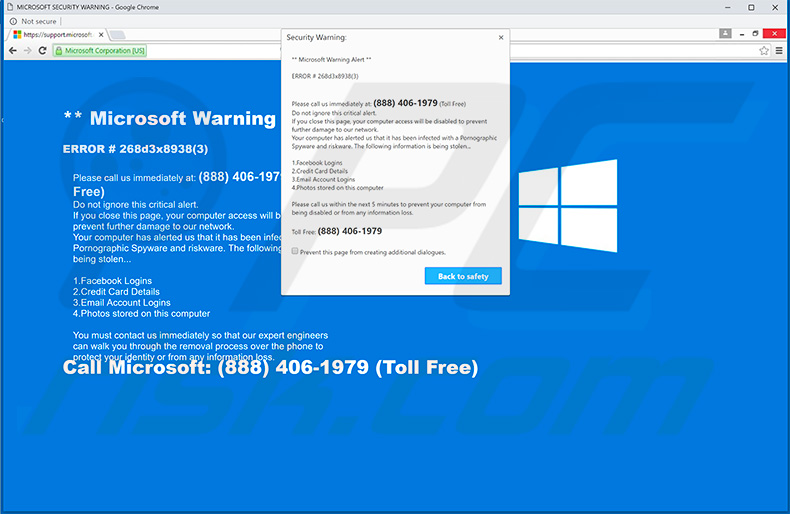Click the green padlock Microsoft Corporation badge
Viewport: 790px width, 514px height.
point(100,50)
